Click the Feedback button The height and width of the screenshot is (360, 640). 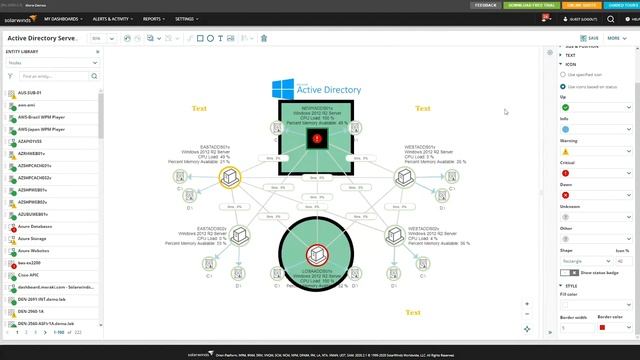(486, 5)
